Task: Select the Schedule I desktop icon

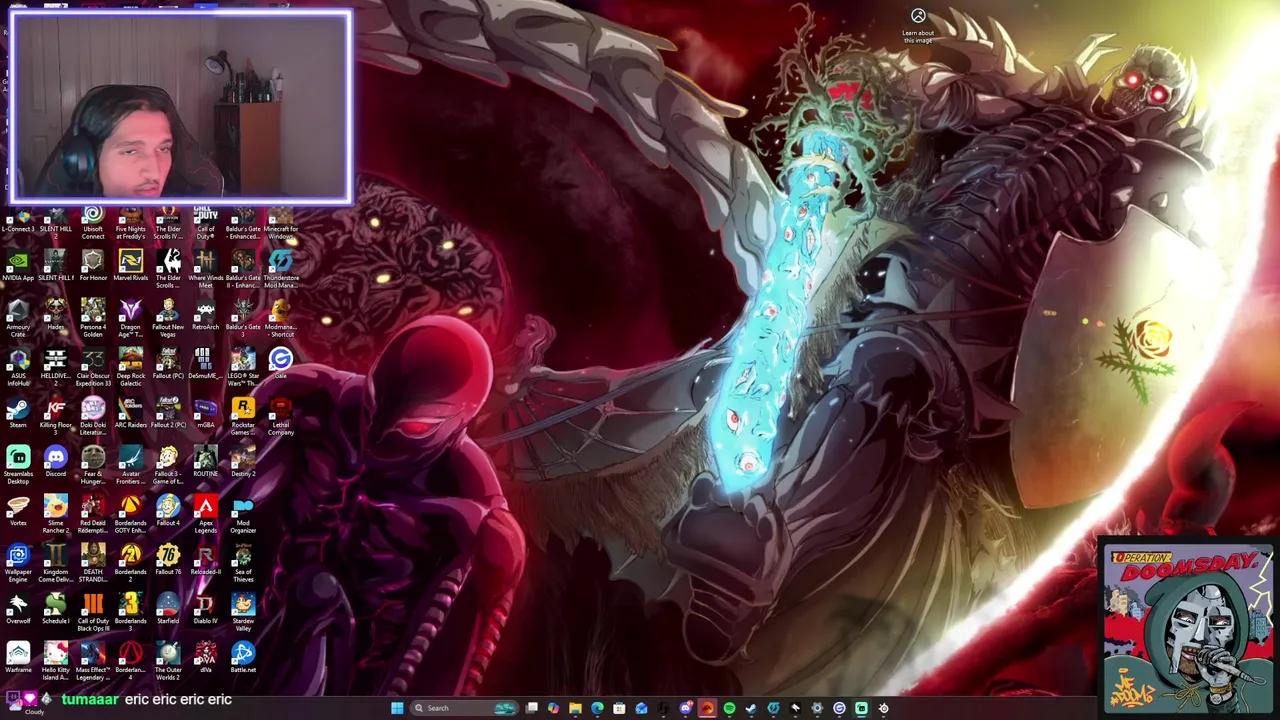Action: point(55,609)
